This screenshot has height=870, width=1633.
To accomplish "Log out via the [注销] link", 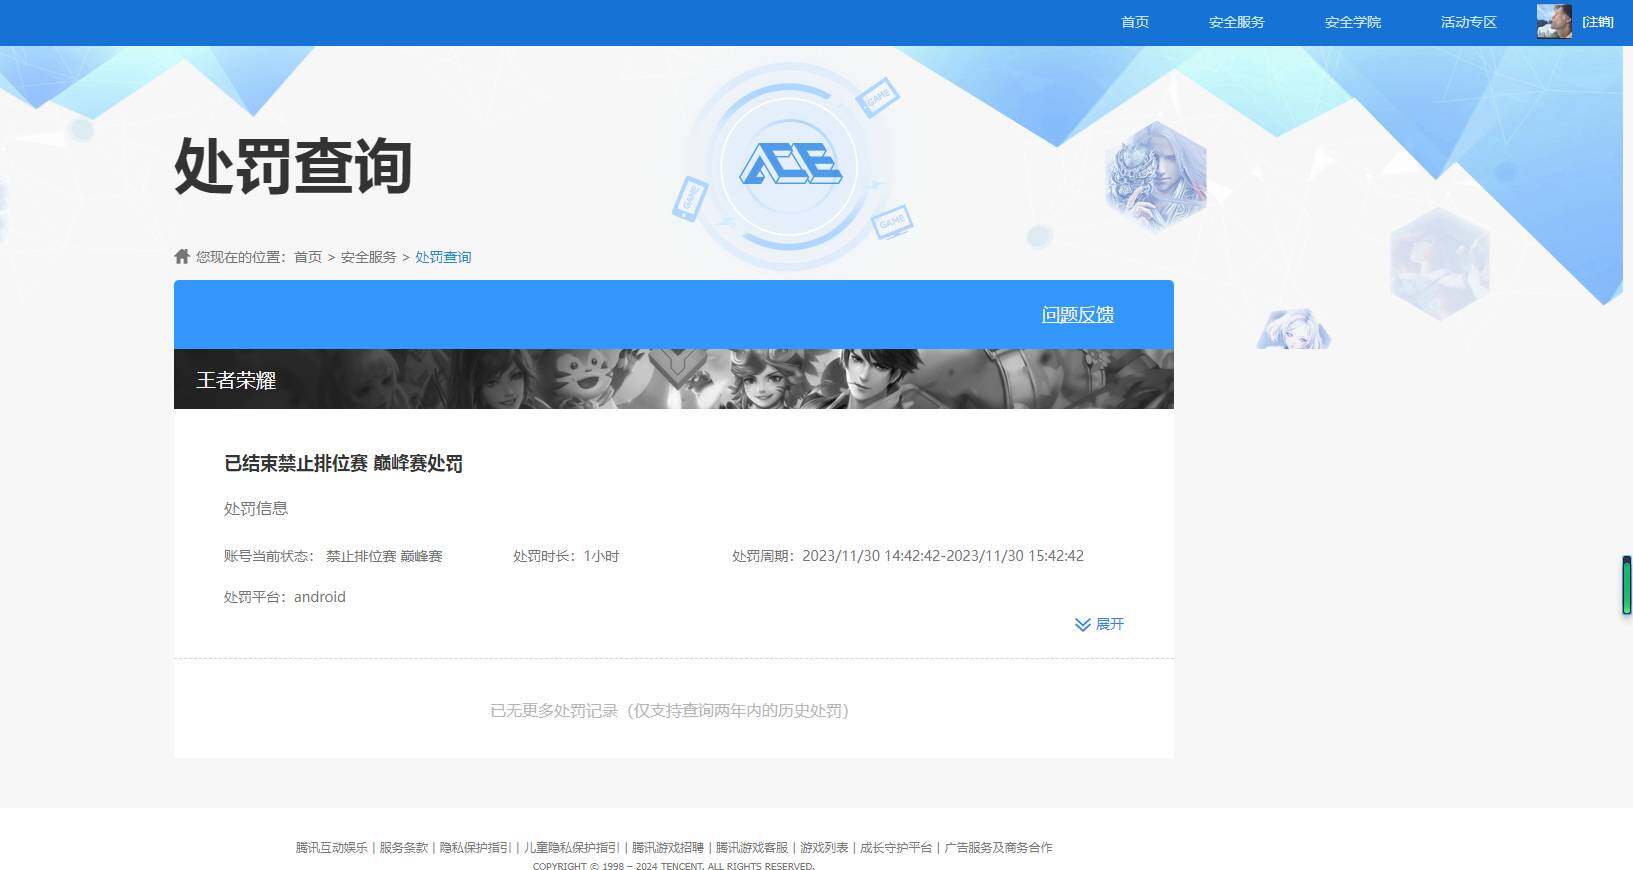I will click(1597, 22).
